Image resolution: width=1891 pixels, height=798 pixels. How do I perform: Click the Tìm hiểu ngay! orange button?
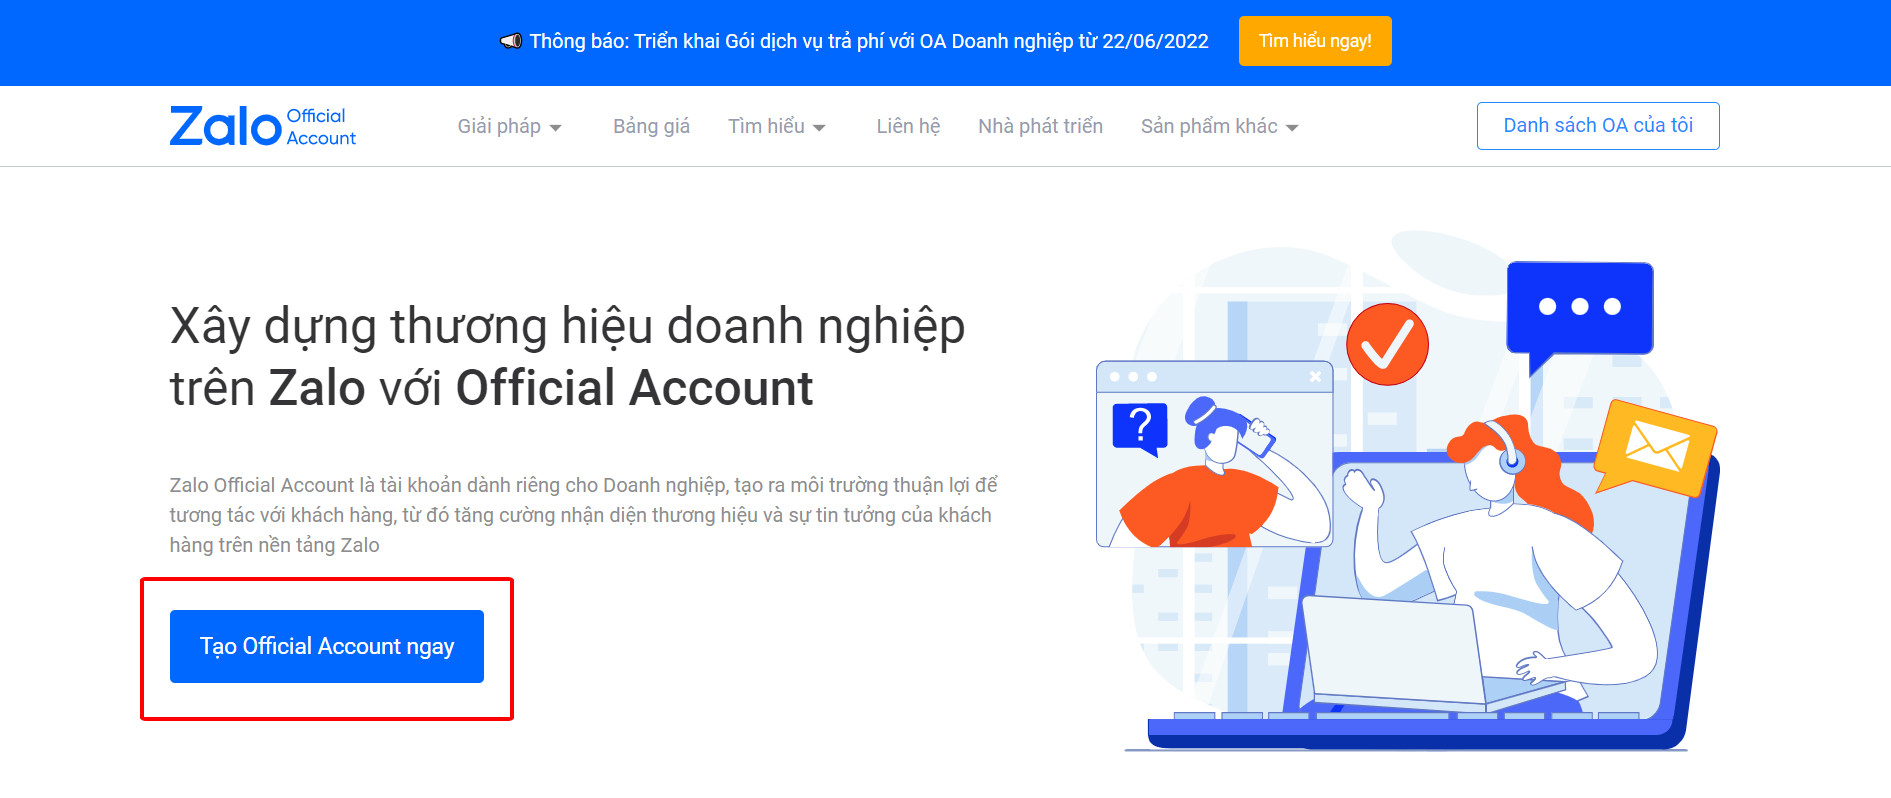point(1315,41)
